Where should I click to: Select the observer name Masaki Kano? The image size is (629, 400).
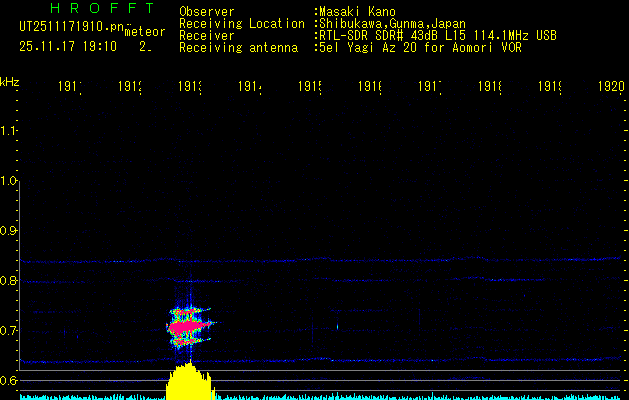357,12
